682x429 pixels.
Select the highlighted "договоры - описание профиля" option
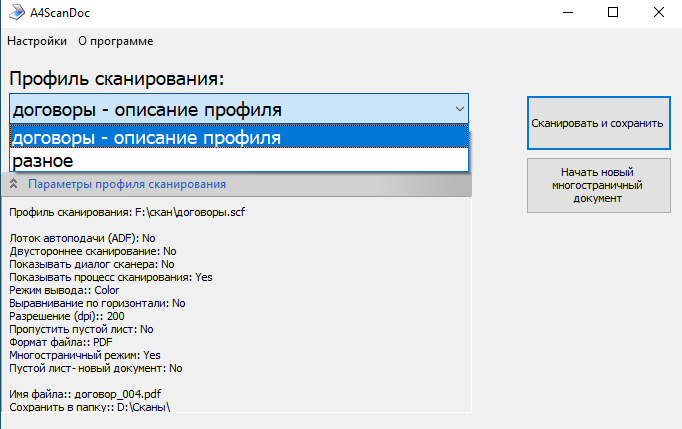(238, 137)
